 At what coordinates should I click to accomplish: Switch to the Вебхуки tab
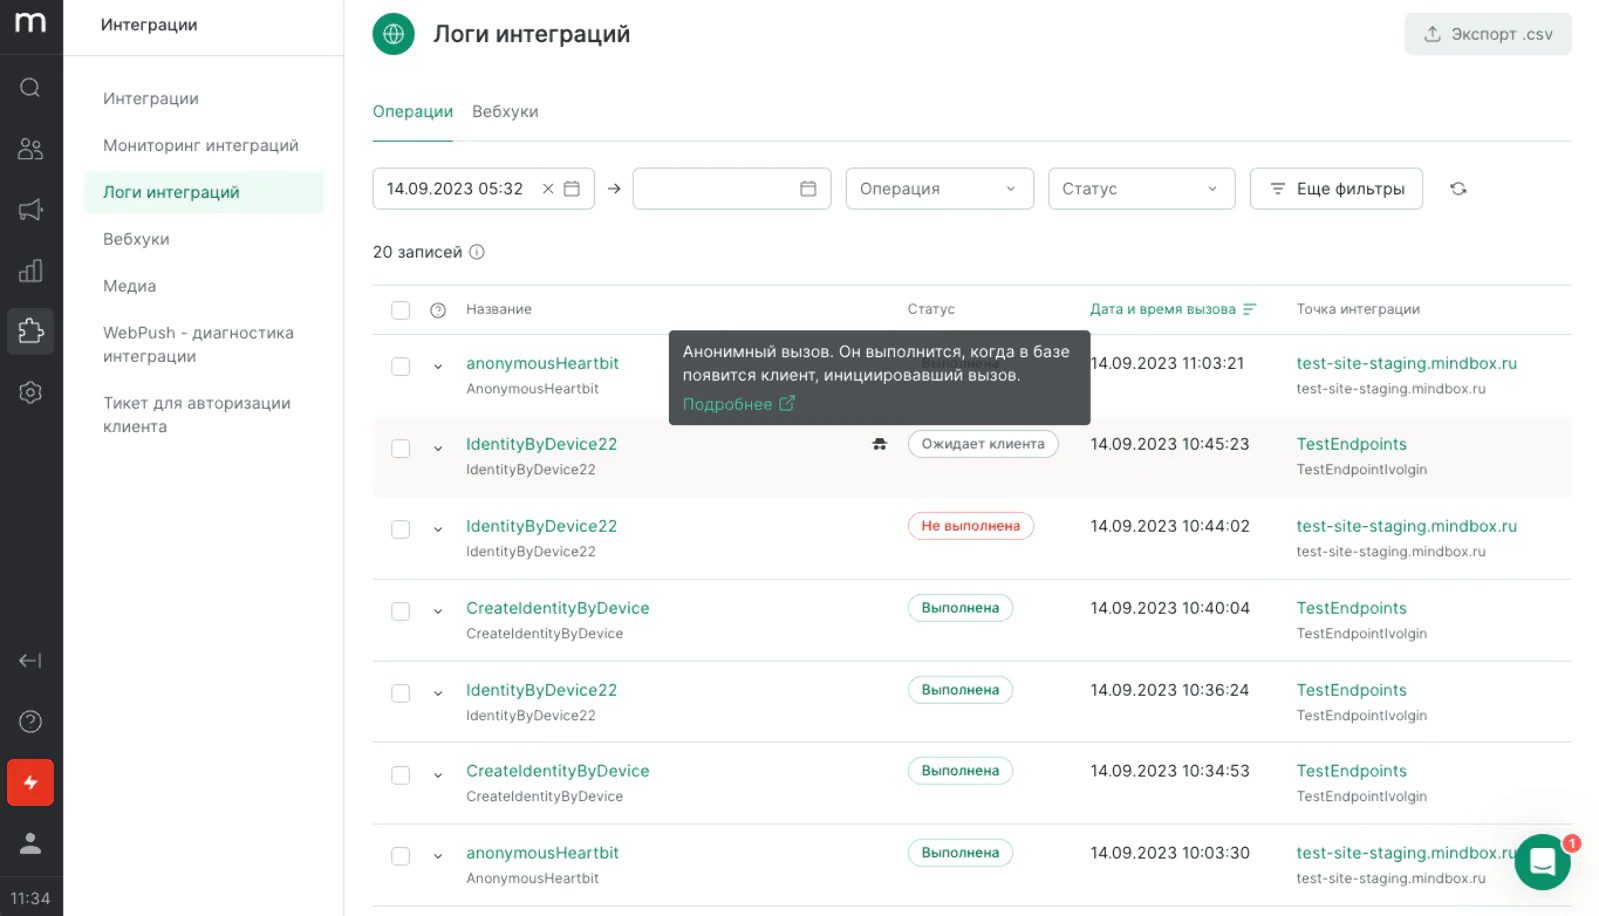click(505, 112)
